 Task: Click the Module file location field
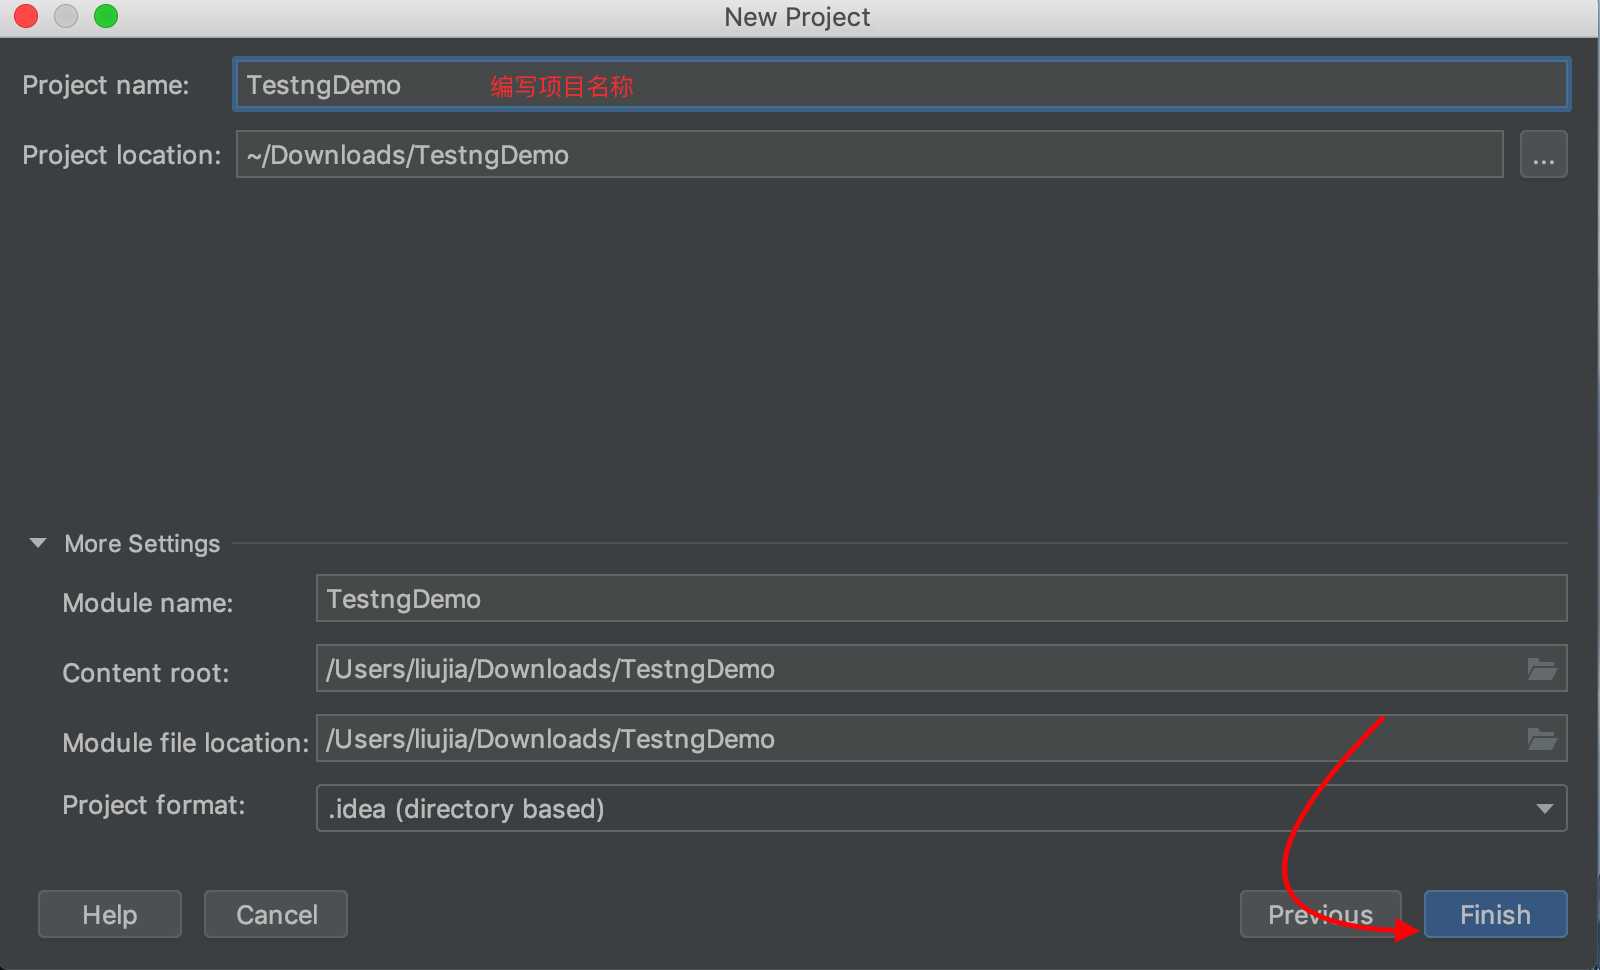click(x=941, y=739)
